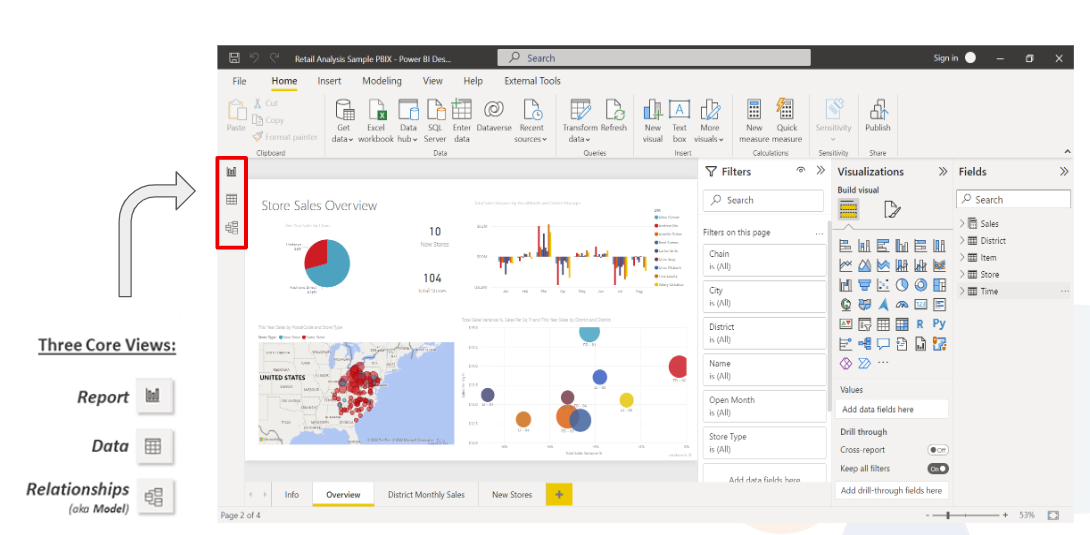
Task: Open Model view from left sidebar
Action: [x=231, y=227]
